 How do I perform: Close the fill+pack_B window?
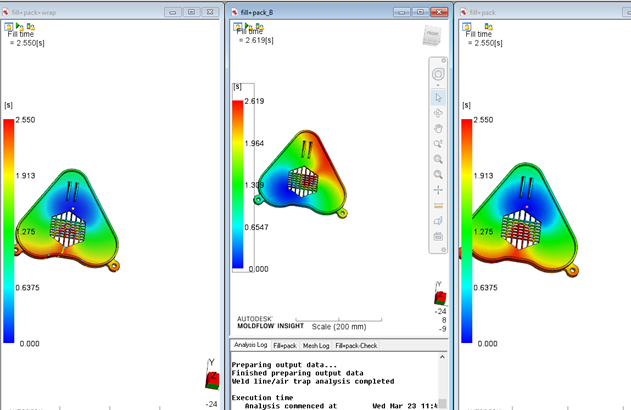click(x=439, y=12)
